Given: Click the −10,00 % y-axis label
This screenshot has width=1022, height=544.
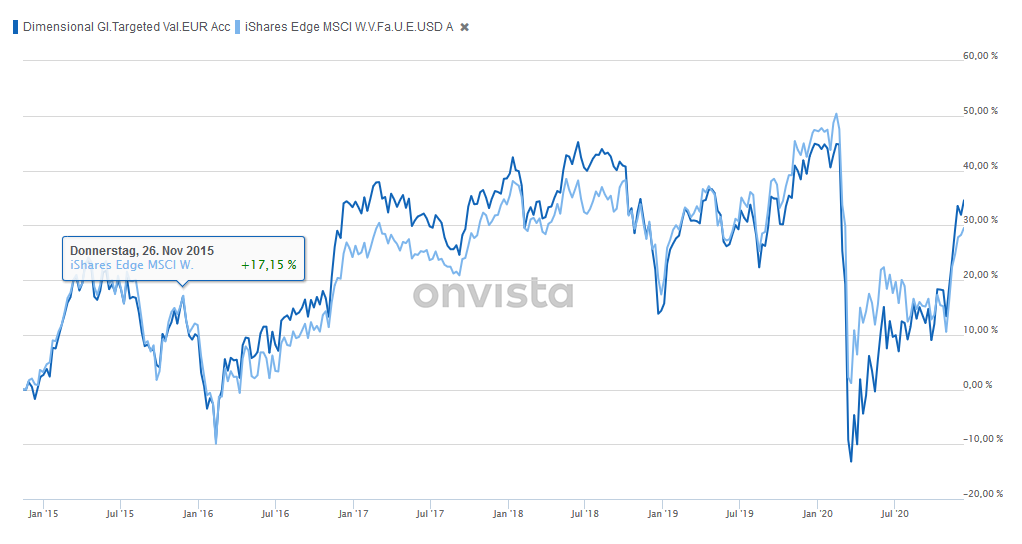Looking at the screenshot, I should pos(983,439).
